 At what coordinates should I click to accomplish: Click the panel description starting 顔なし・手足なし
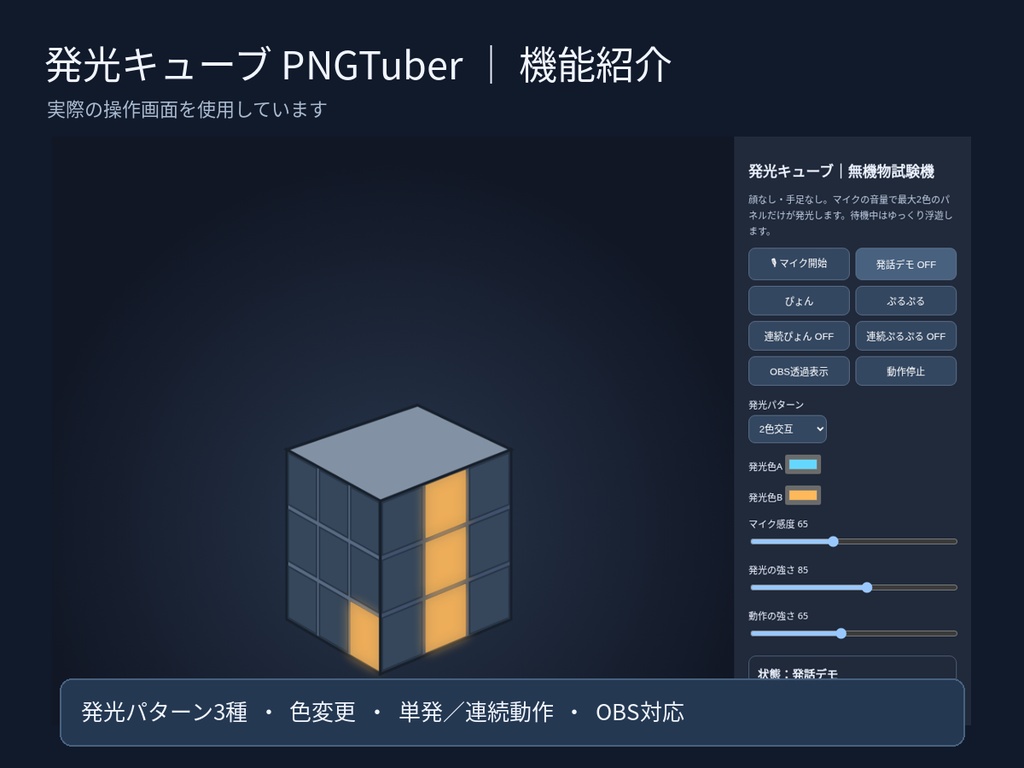pyautogui.click(x=850, y=215)
